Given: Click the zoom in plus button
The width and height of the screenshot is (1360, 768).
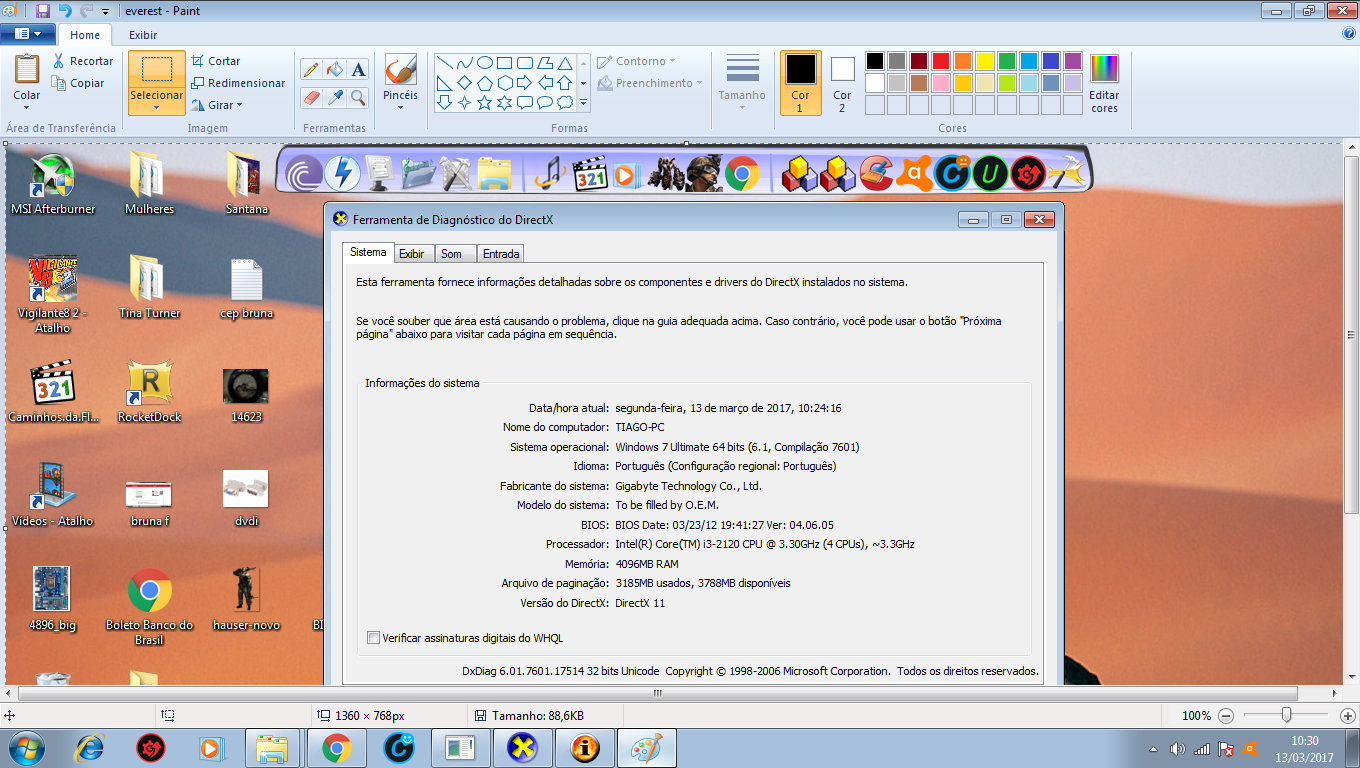Looking at the screenshot, I should (x=1347, y=716).
